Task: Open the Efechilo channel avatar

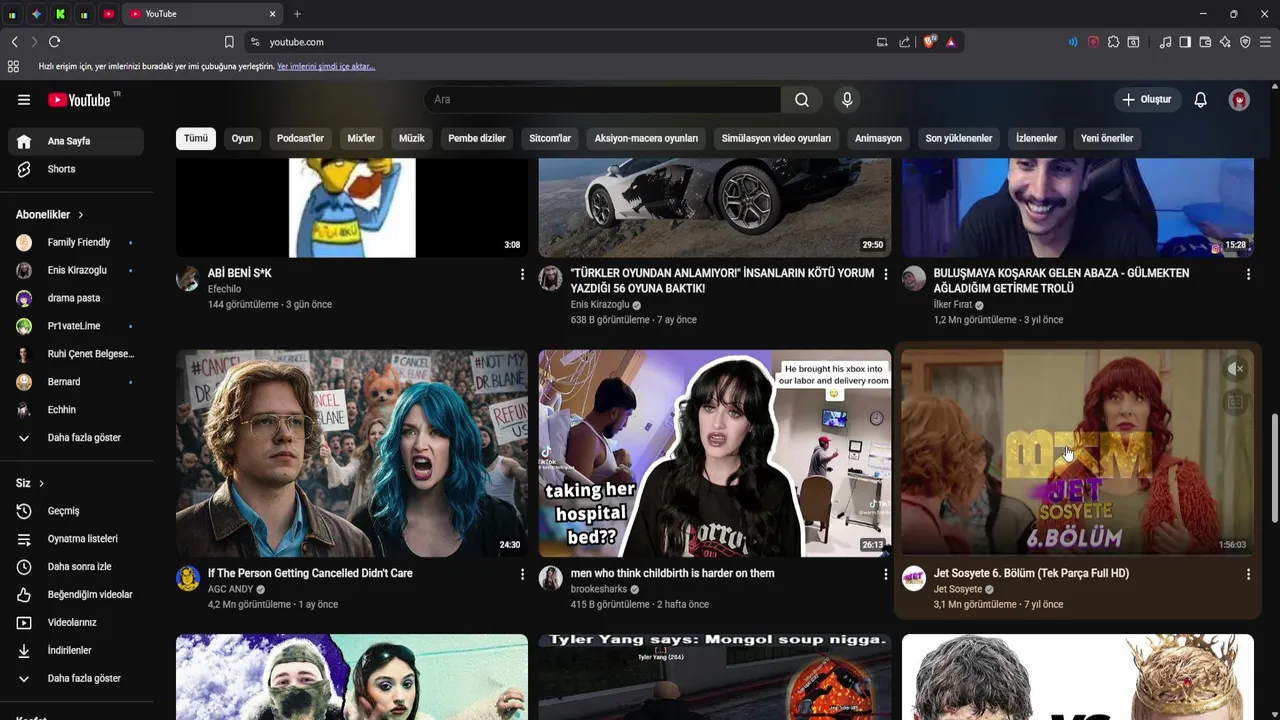Action: click(188, 279)
